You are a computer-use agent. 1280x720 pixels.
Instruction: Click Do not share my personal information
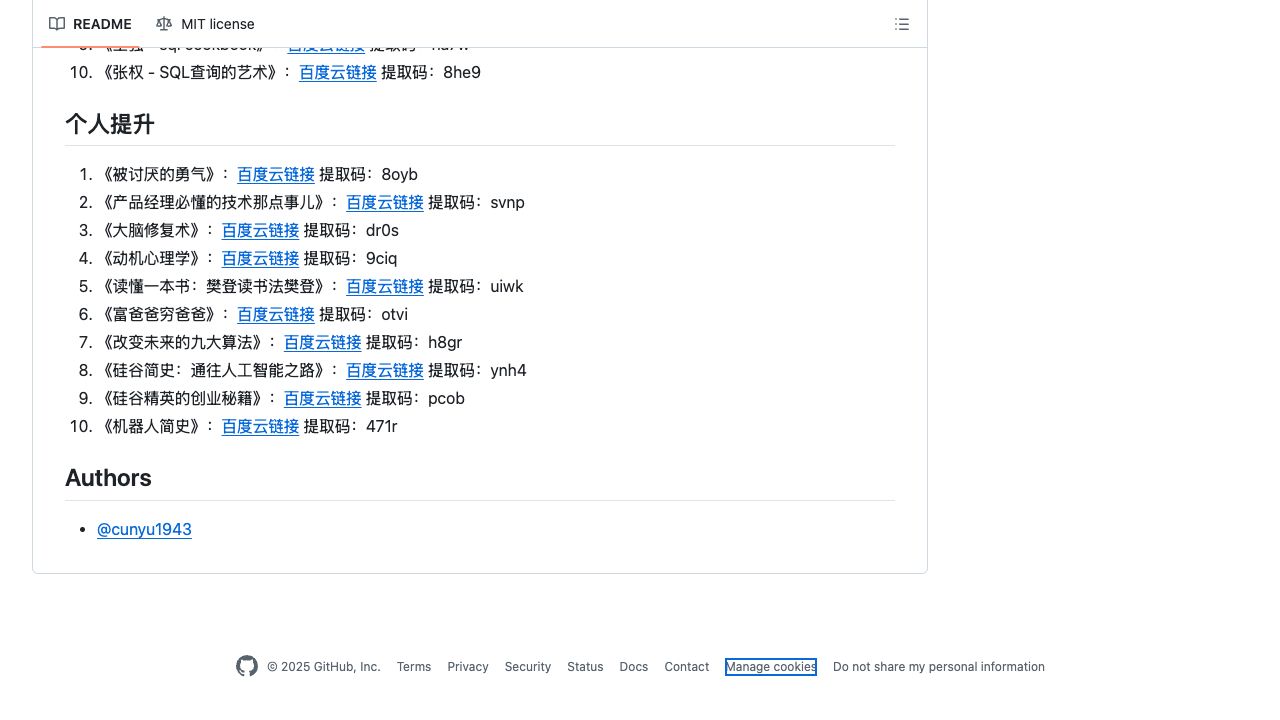[938, 667]
